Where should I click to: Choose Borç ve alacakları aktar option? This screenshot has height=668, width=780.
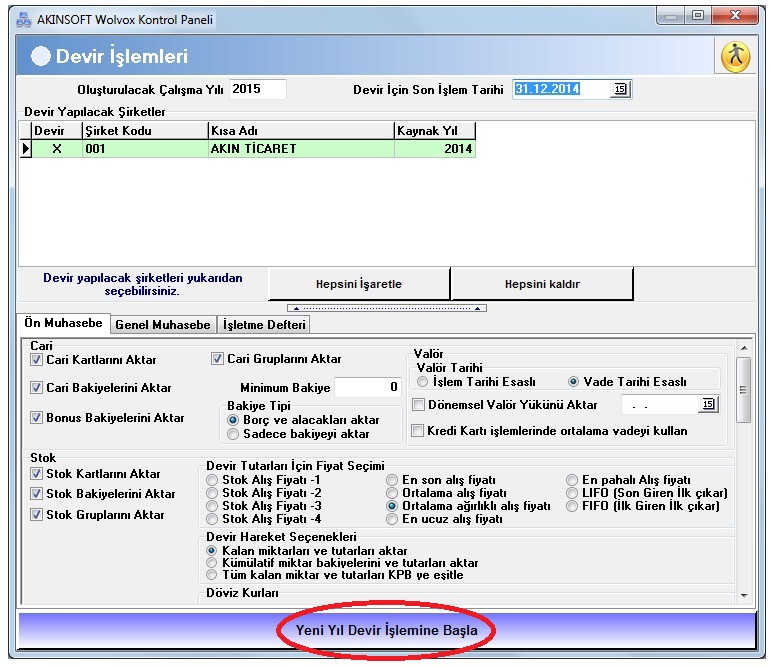232,420
